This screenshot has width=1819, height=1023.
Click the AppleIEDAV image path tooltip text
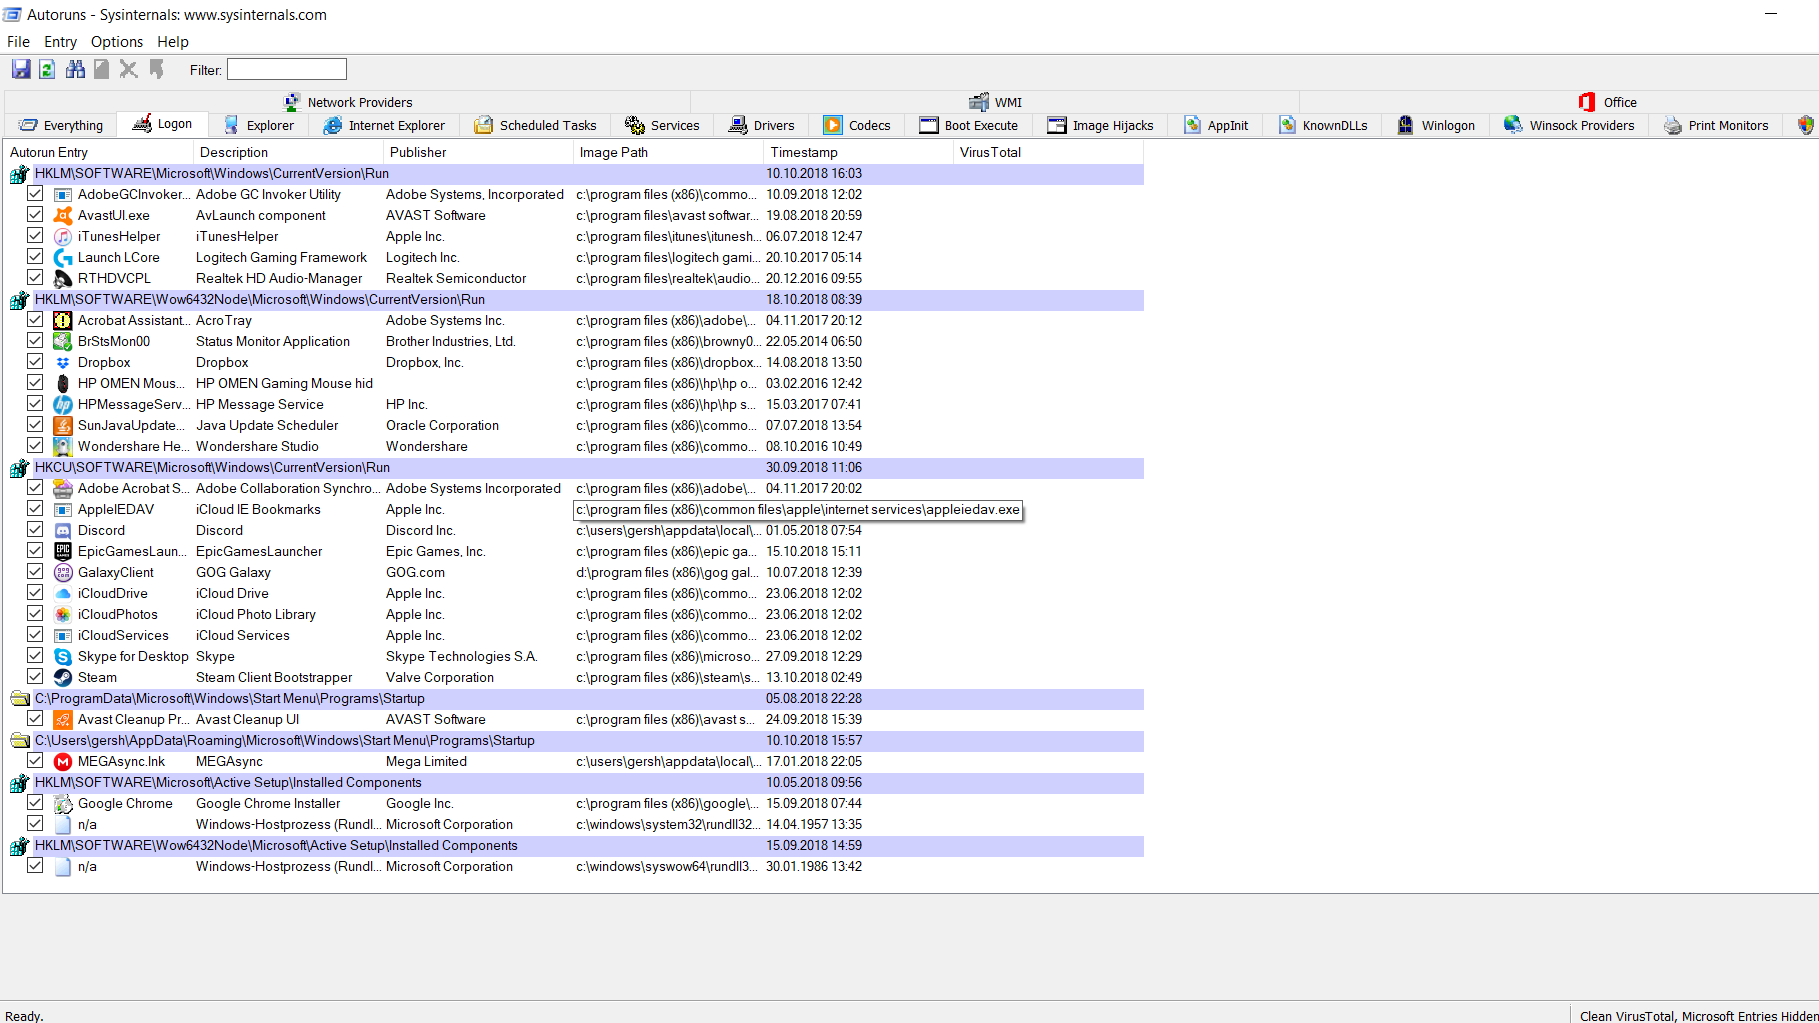[798, 510]
